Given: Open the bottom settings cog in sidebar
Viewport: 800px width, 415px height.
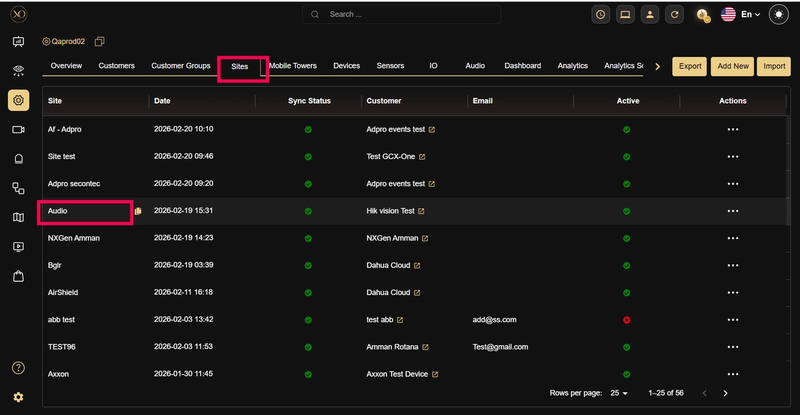Looking at the screenshot, I should [x=18, y=397].
